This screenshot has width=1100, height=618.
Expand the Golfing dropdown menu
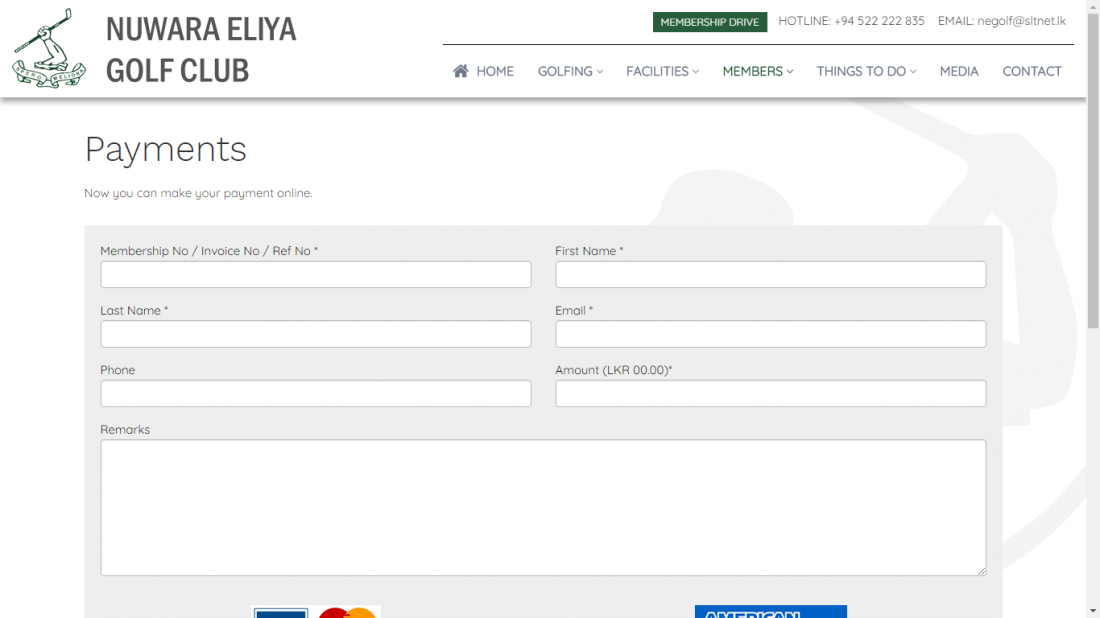570,71
